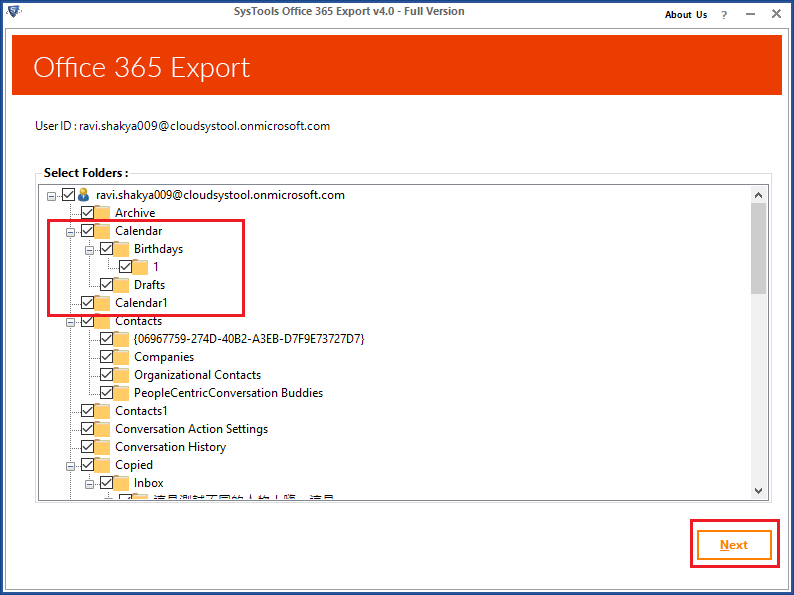Select the Organizational Contacts folder icon
The image size is (794, 595).
click(x=121, y=375)
